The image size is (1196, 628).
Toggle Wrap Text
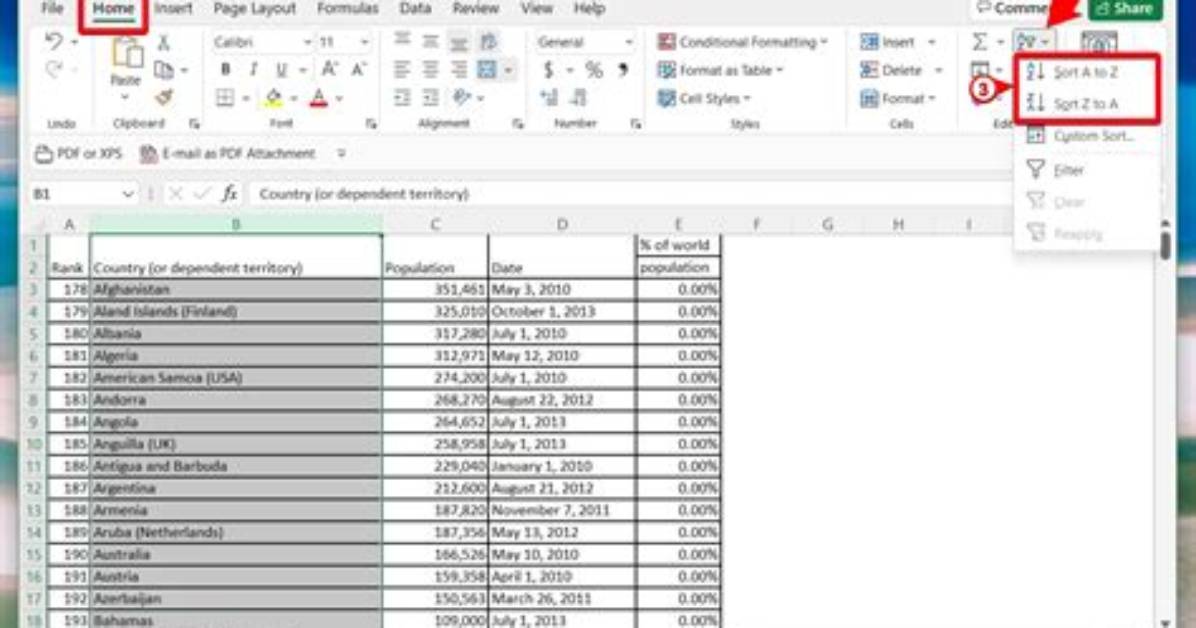coord(488,41)
